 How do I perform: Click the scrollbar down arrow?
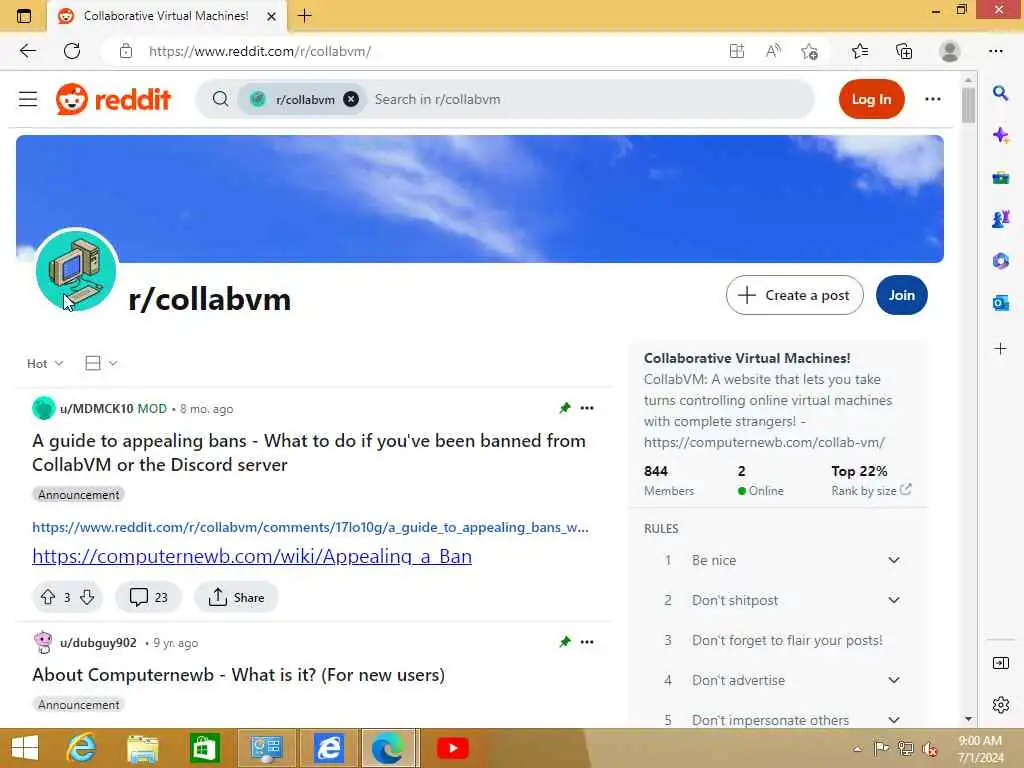point(968,719)
